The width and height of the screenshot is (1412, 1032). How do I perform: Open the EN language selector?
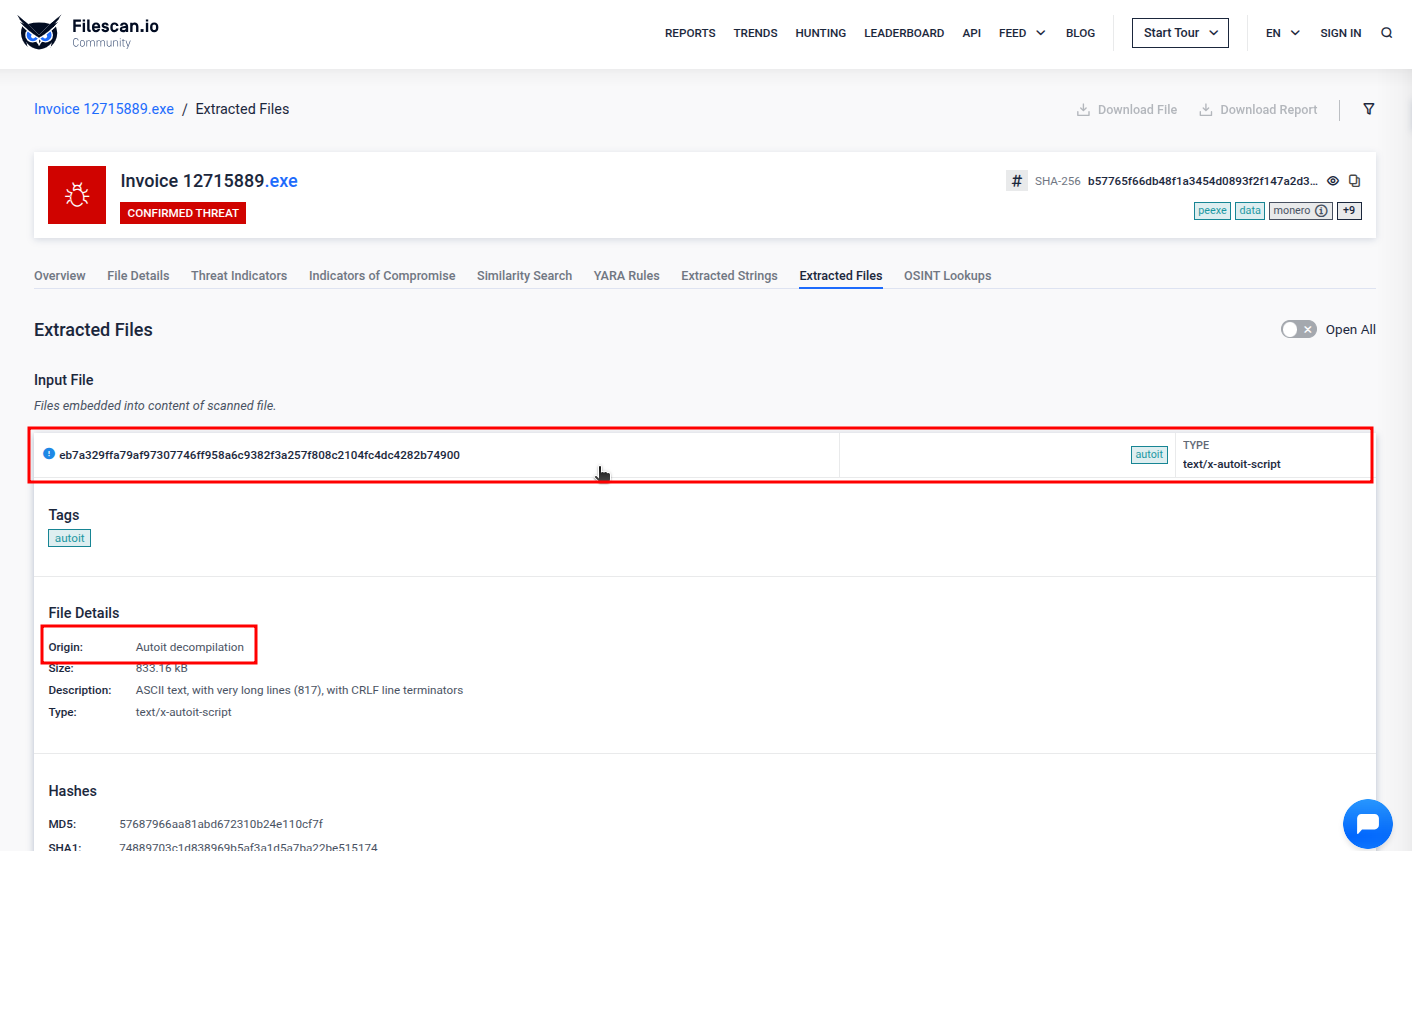[x=1282, y=33]
